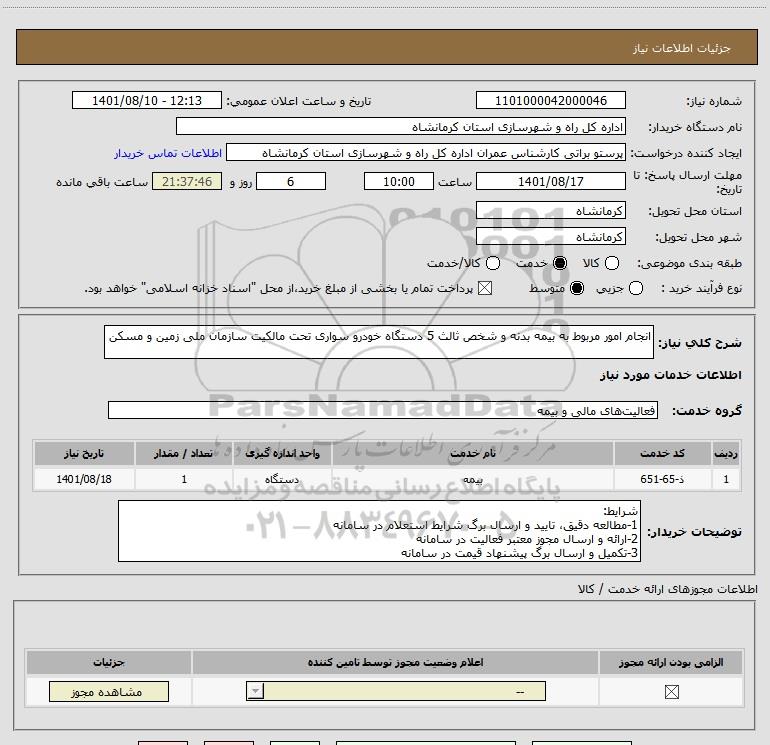Click the remaining time 21:37:46 field
770x745 pixels.
187,181
